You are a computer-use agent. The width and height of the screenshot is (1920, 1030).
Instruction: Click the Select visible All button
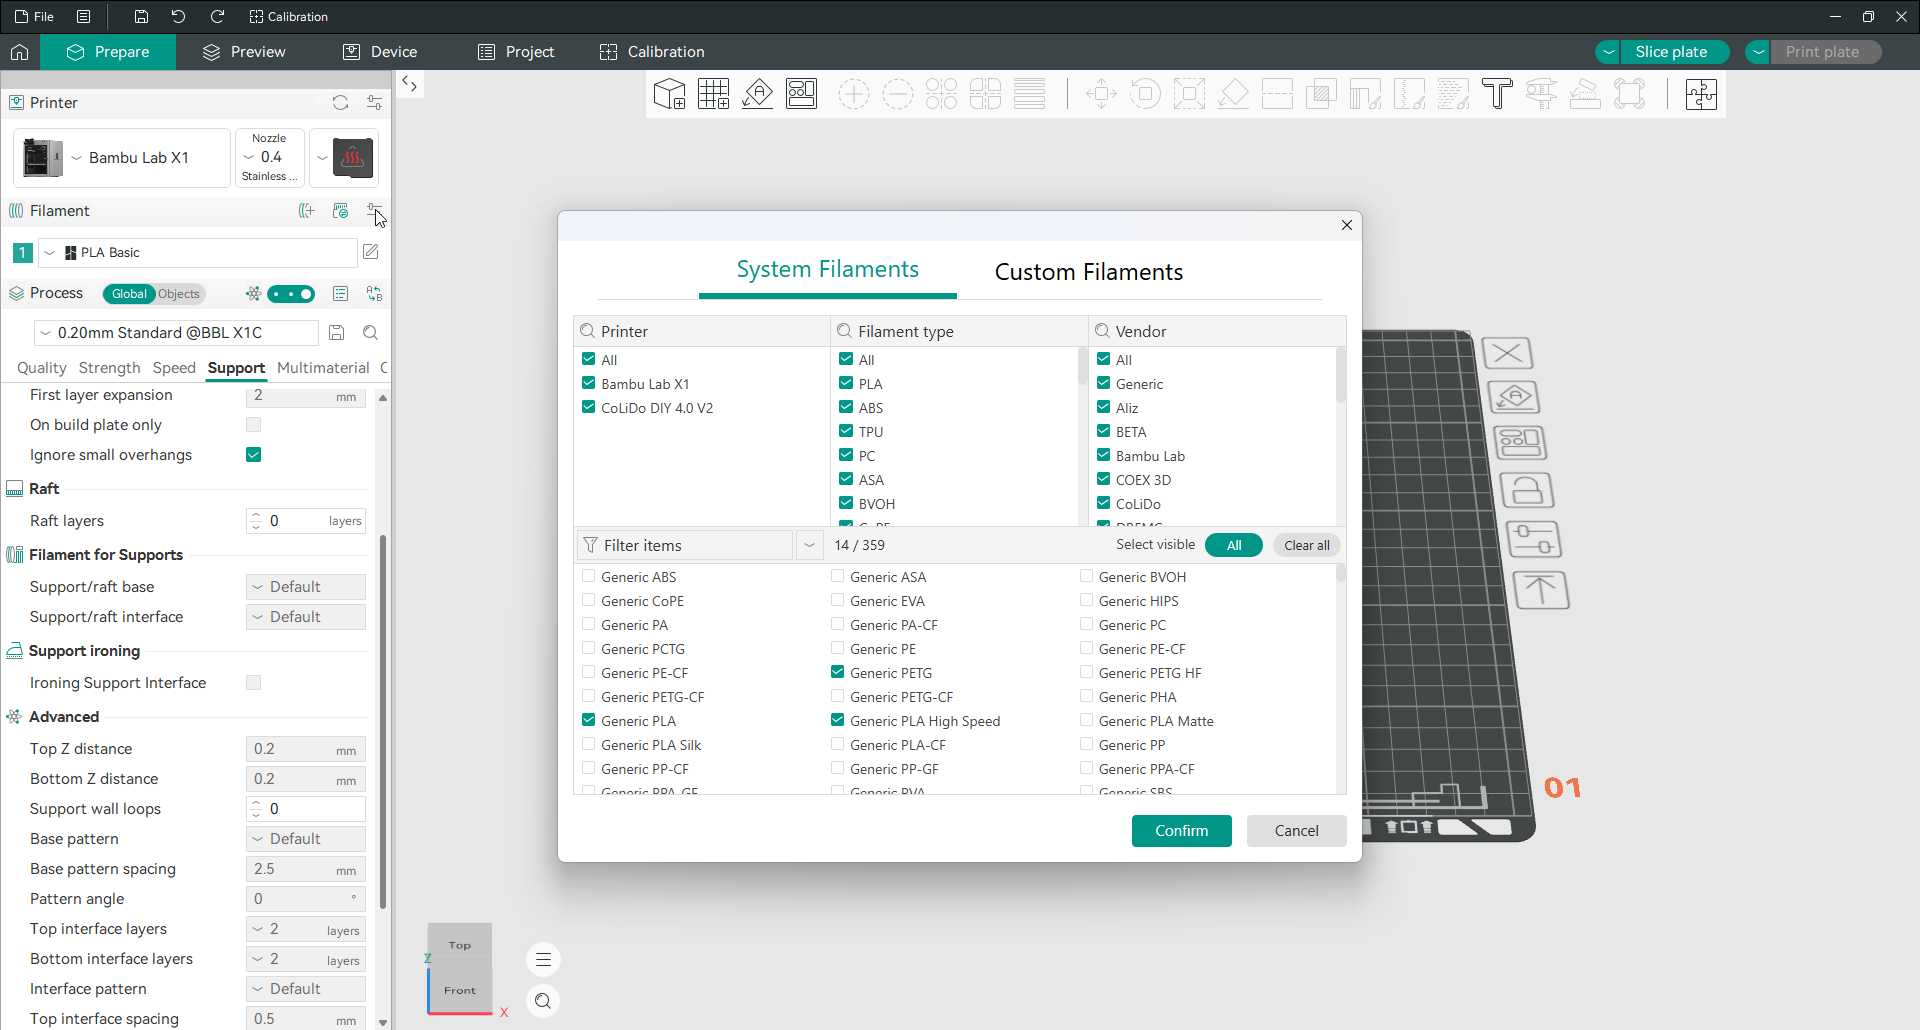click(1234, 545)
